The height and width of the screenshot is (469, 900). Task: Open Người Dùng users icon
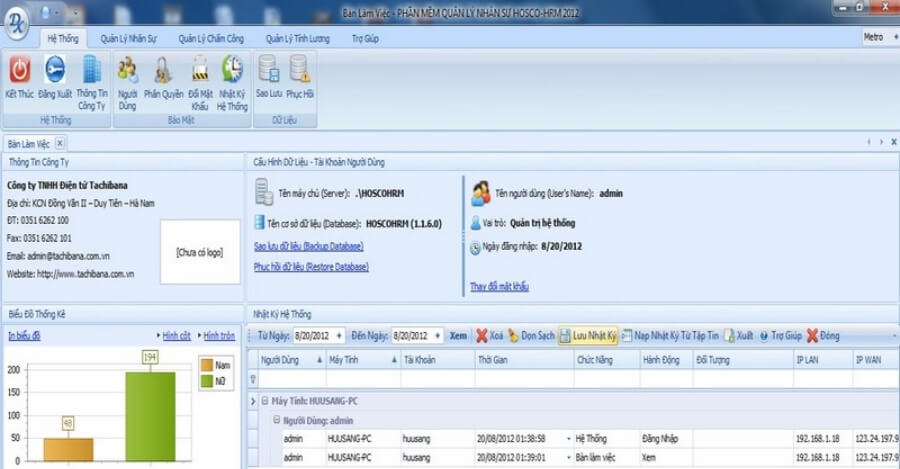[x=127, y=69]
